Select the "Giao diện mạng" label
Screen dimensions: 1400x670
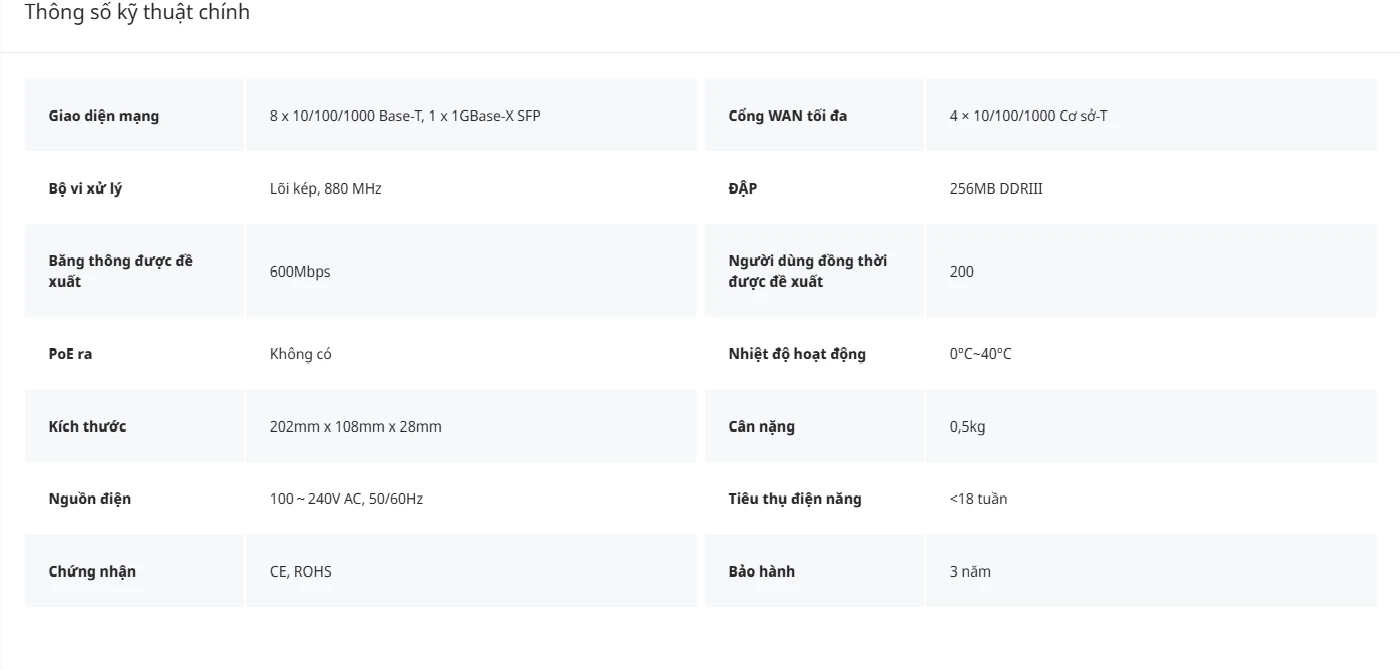(x=104, y=116)
